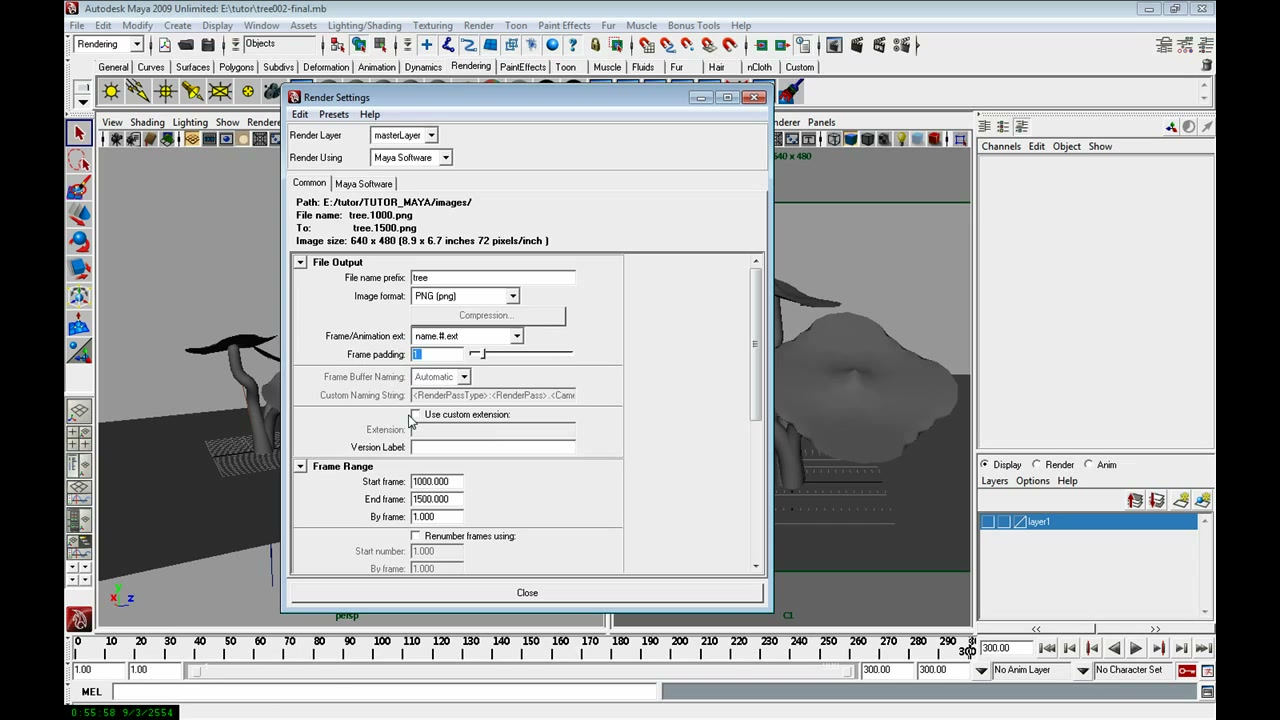Image resolution: width=1280 pixels, height=720 pixels.
Task: Open Render Using Maya Software dropdown
Action: click(x=411, y=157)
